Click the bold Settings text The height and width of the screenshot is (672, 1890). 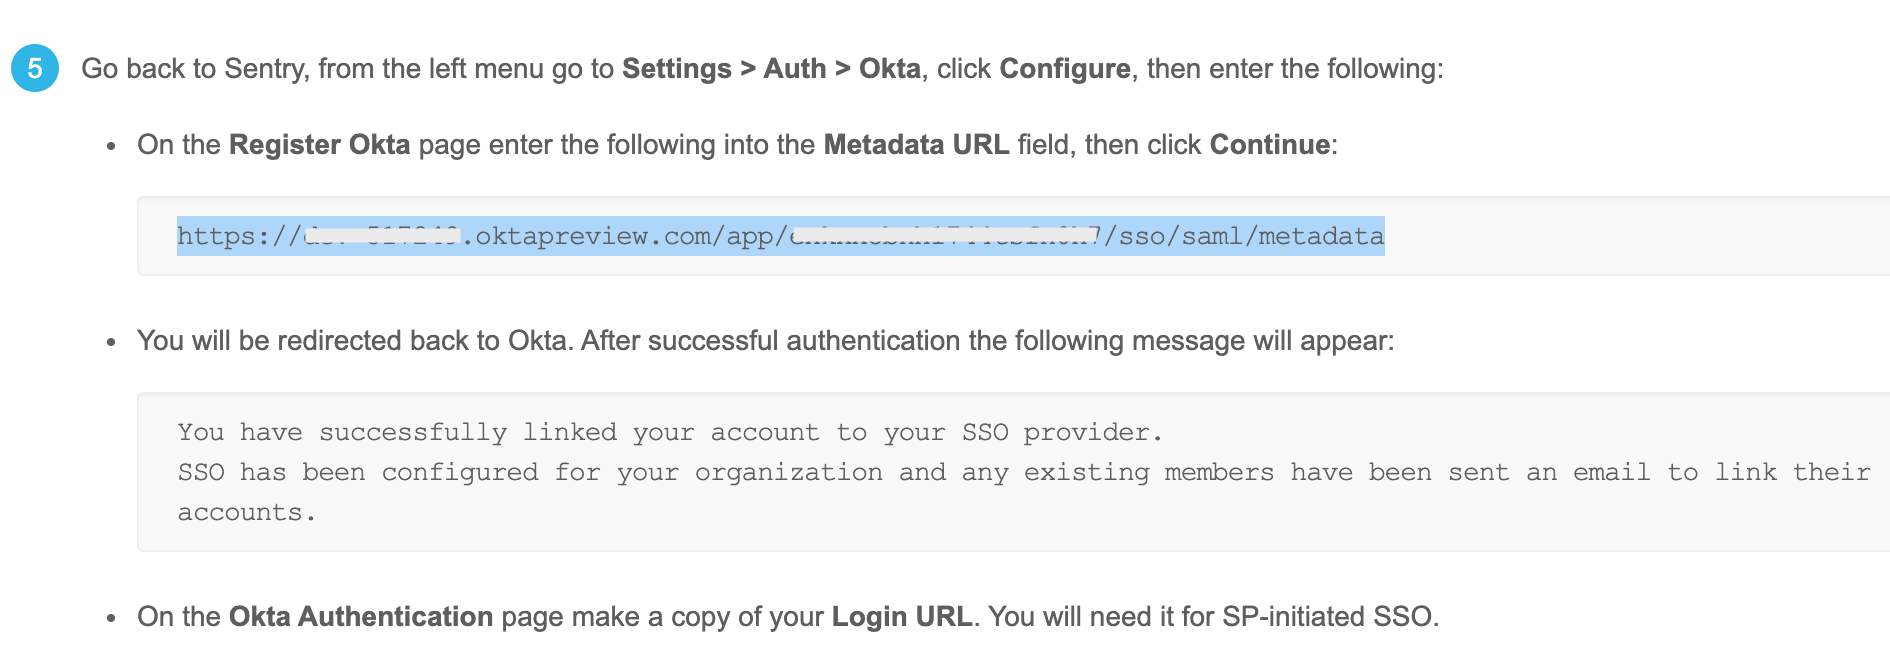[676, 68]
